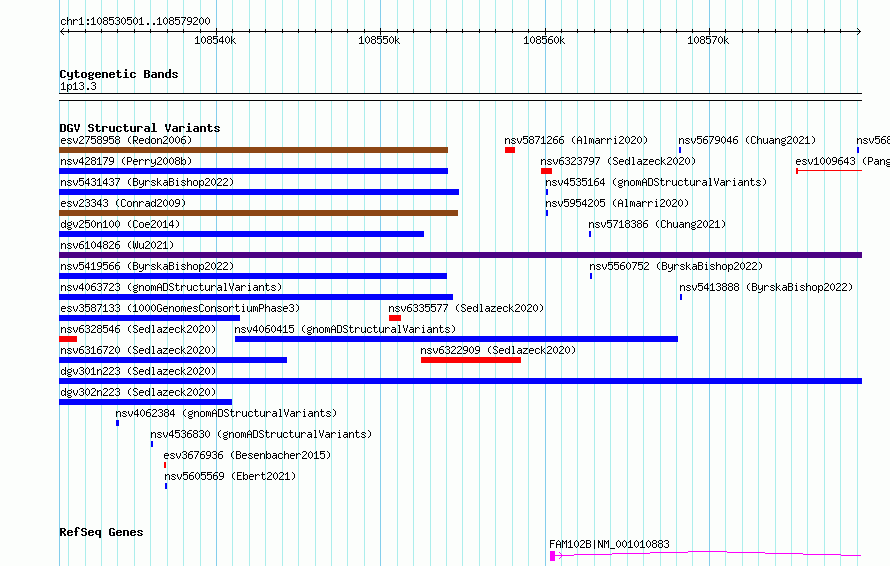Click the nsv5431437 (ByrskaBishop2022) label

(147, 182)
